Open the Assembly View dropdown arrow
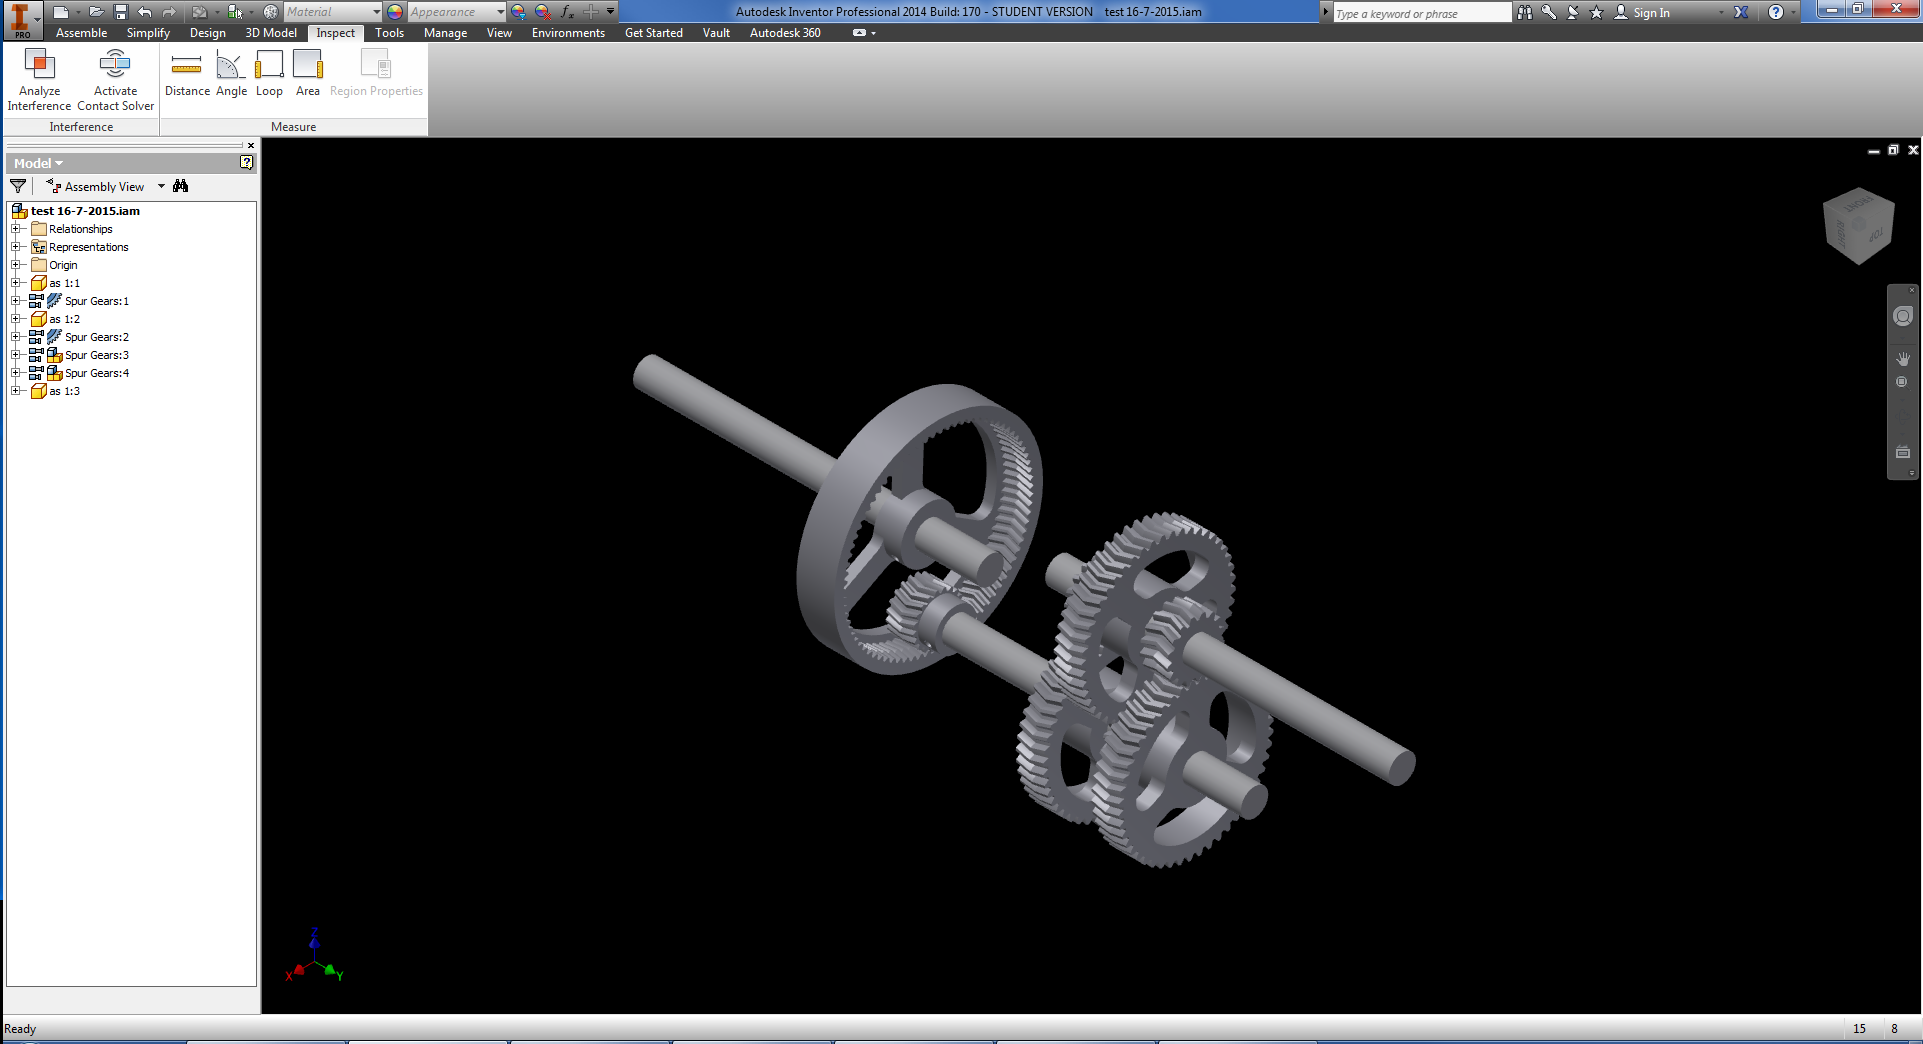 [161, 186]
